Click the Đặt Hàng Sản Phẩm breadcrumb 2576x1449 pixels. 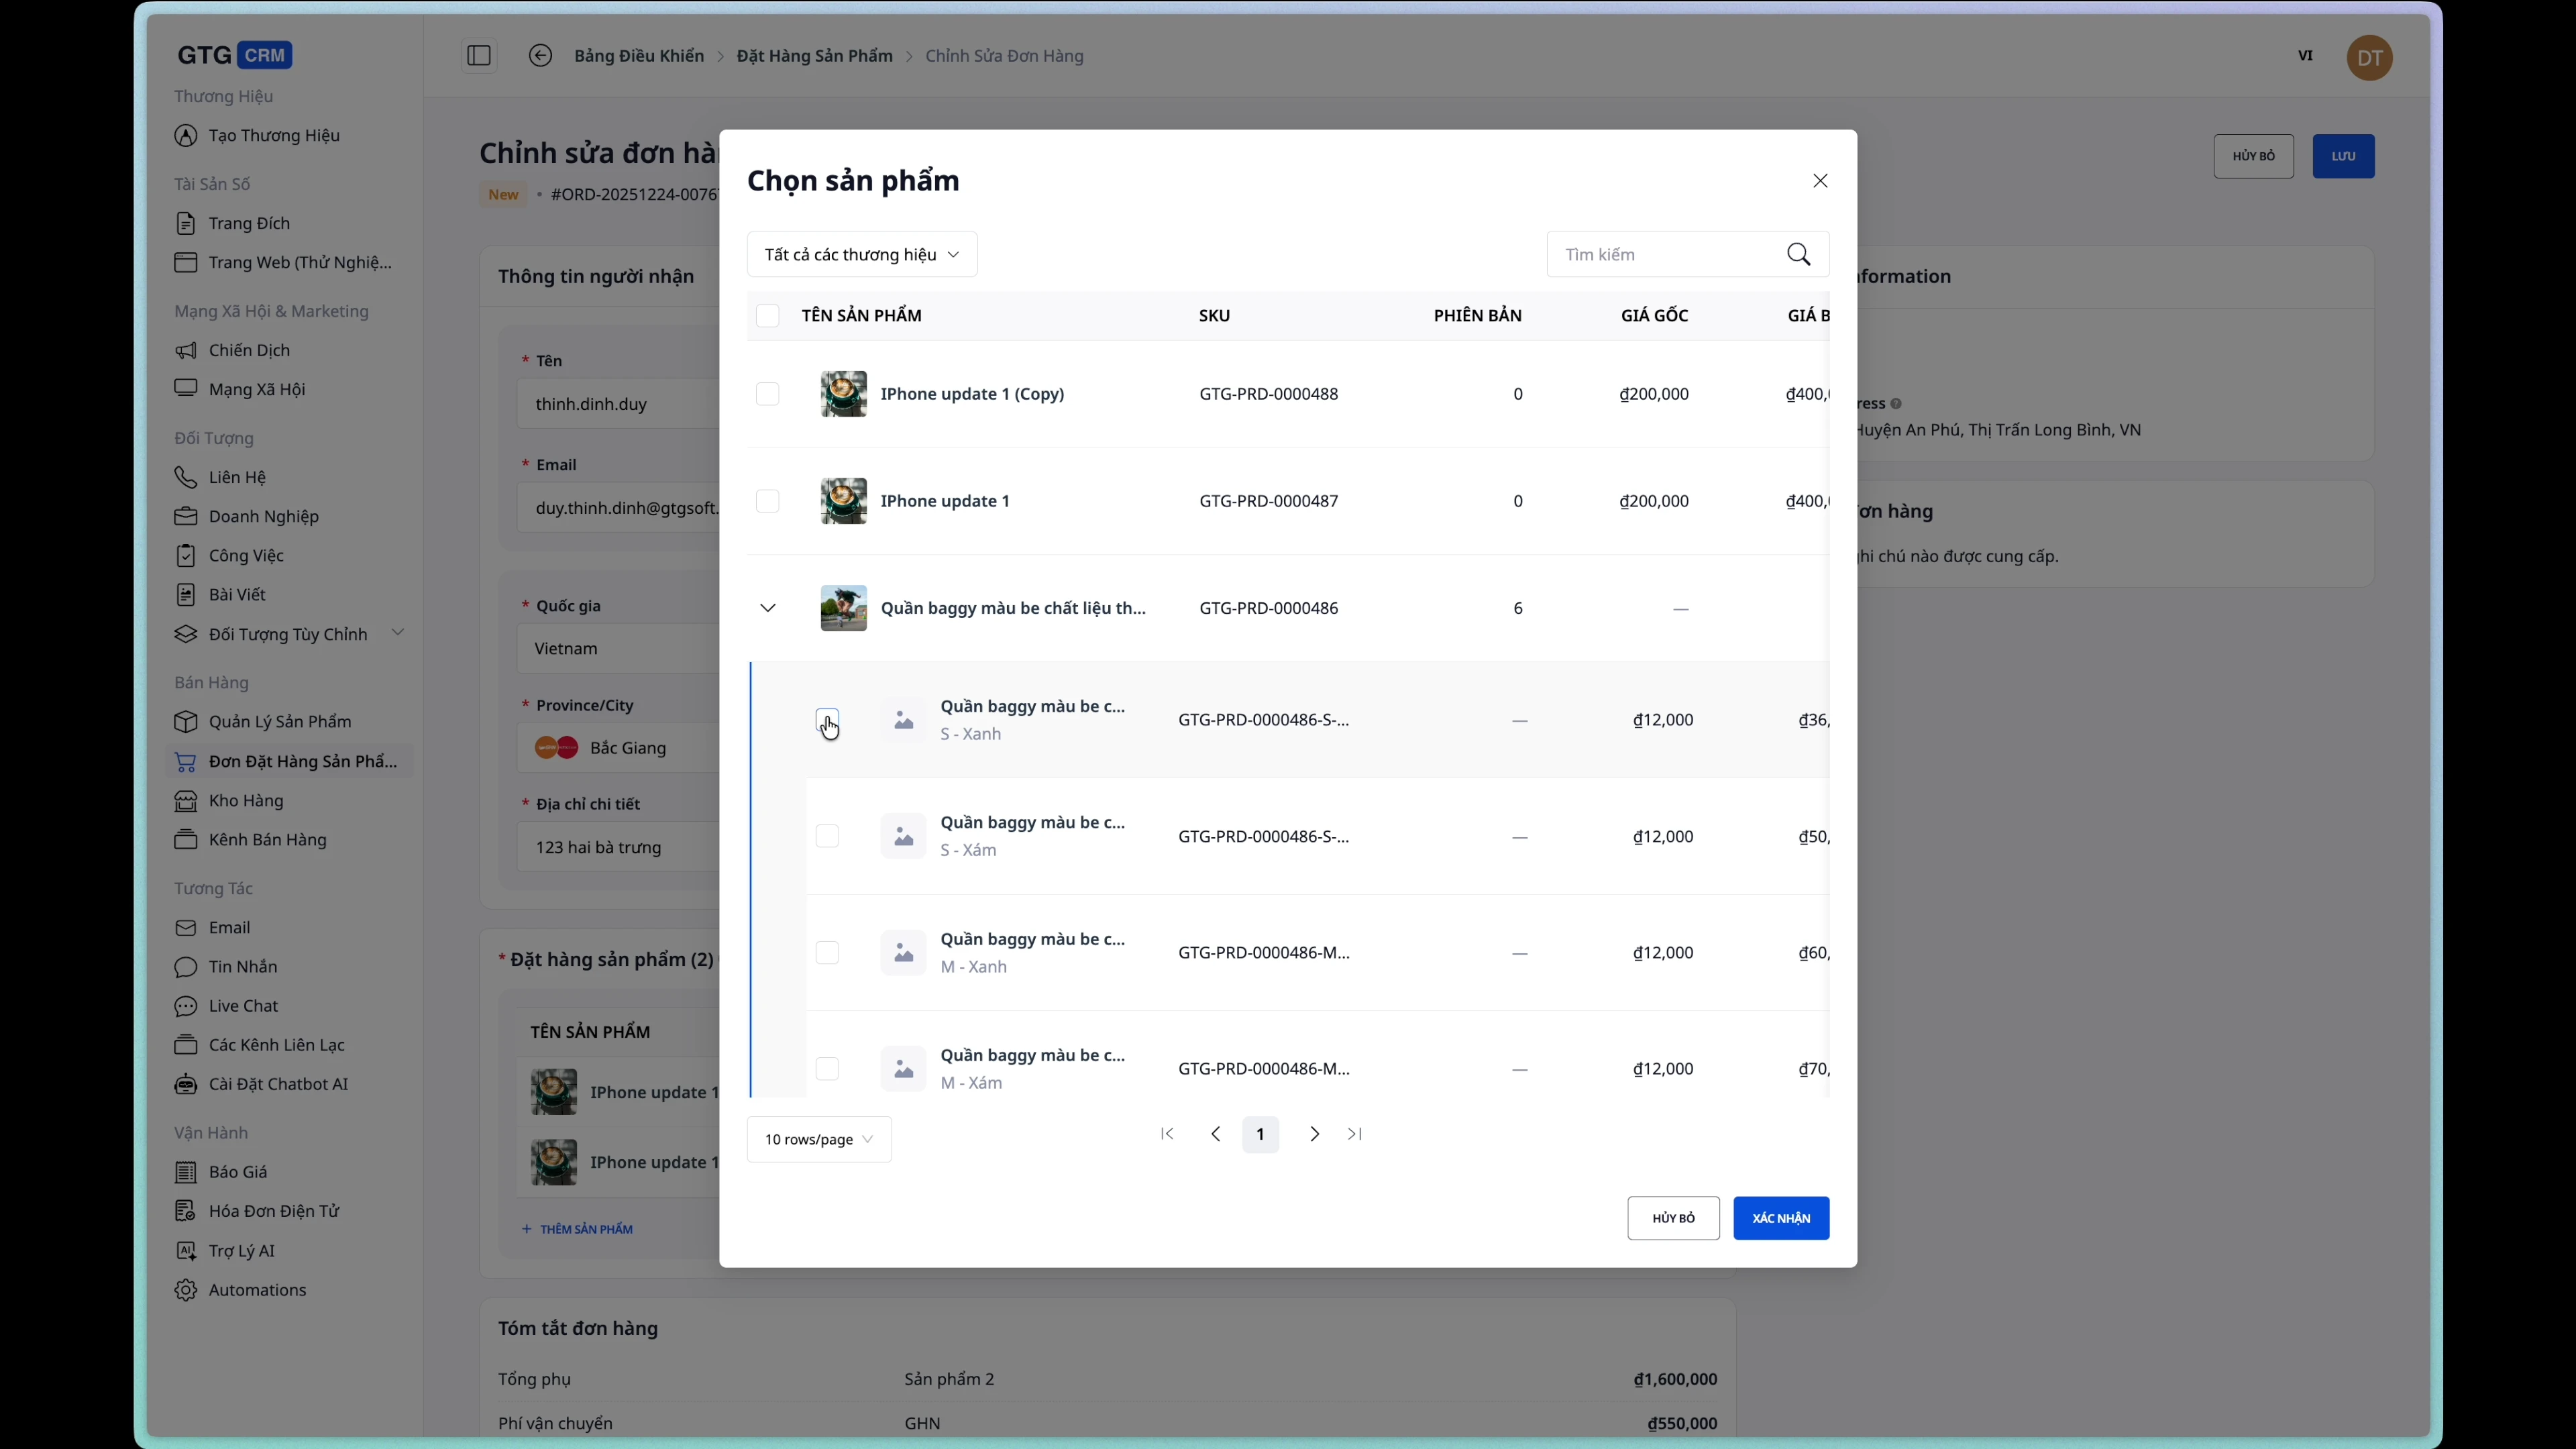[814, 56]
